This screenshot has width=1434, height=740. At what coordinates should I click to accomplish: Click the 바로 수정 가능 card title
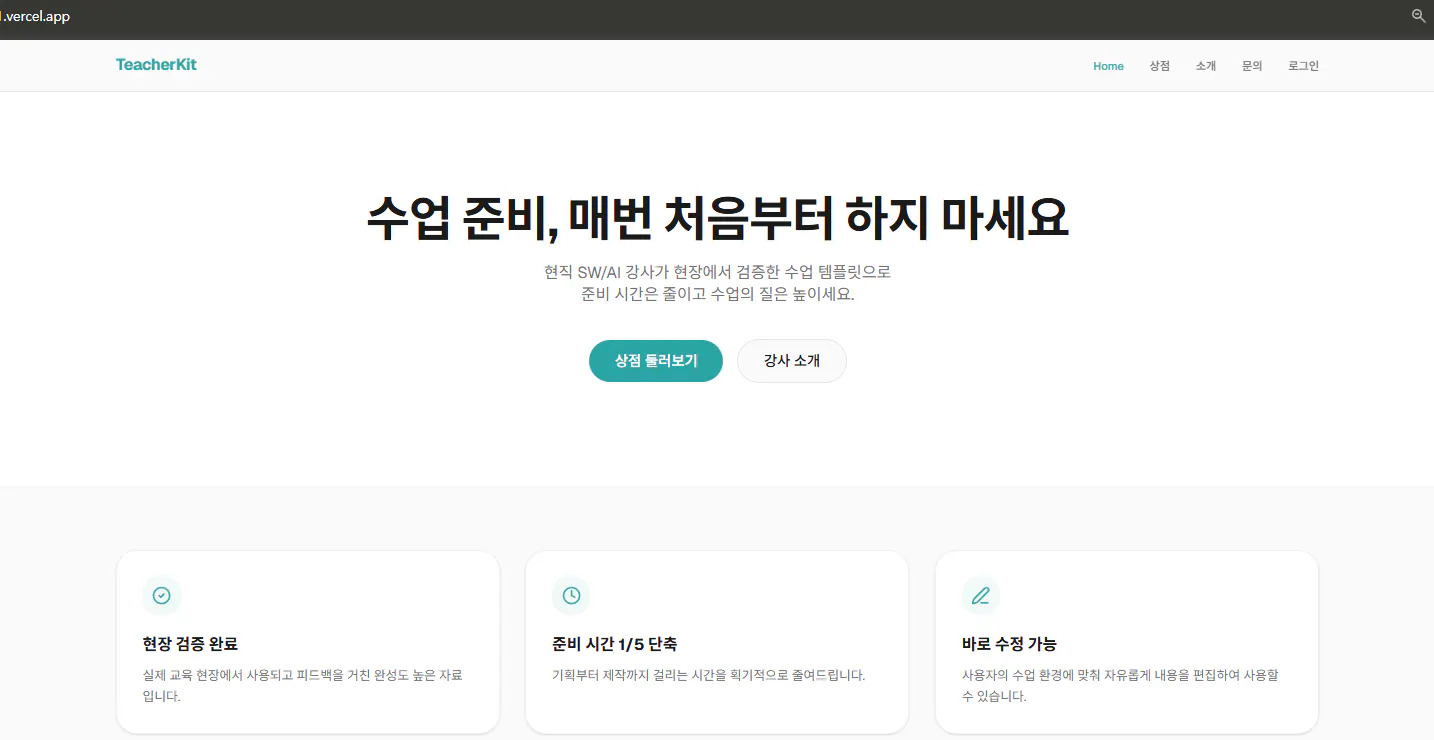tap(1009, 644)
